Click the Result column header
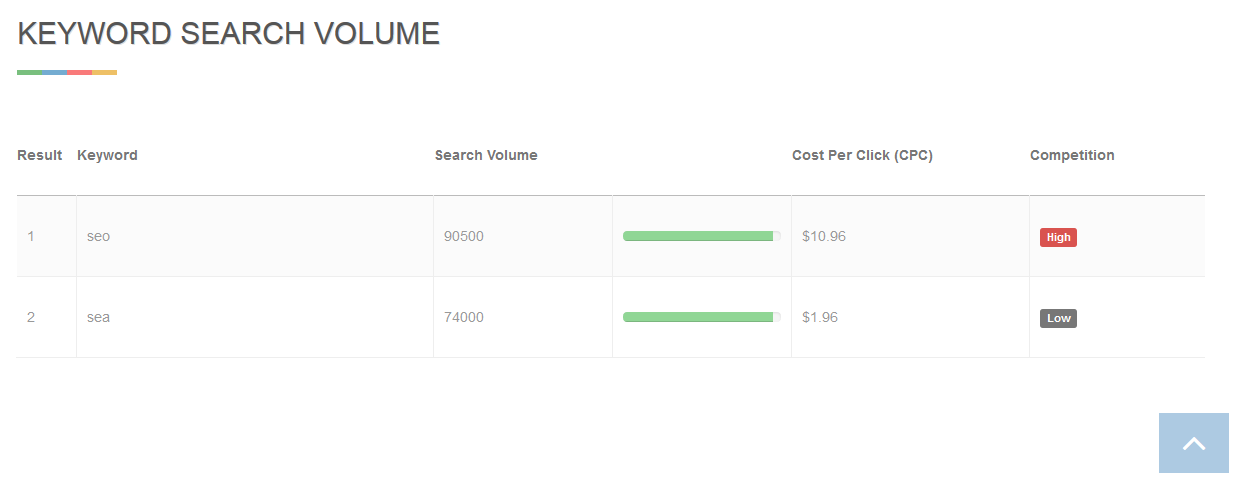The width and height of the screenshot is (1239, 484). (40, 155)
